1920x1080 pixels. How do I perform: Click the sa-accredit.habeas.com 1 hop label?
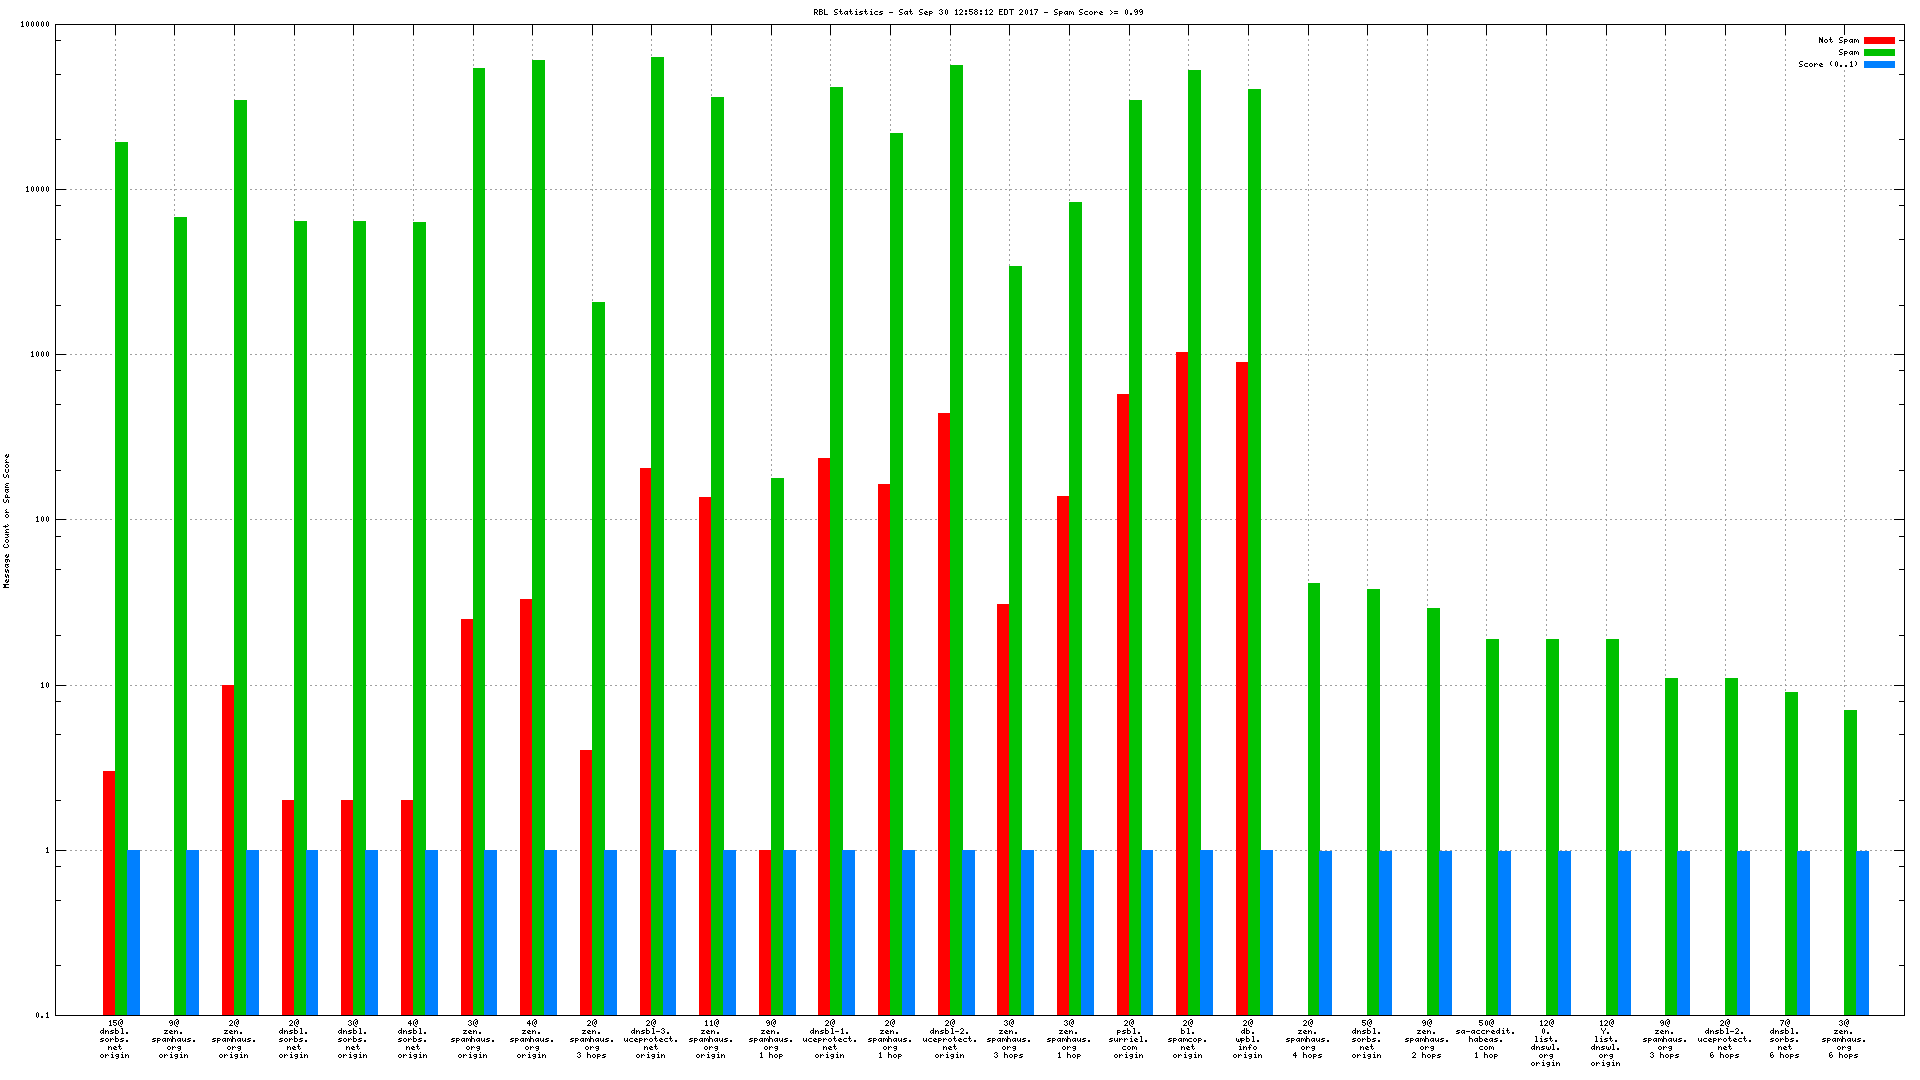point(1486,1039)
